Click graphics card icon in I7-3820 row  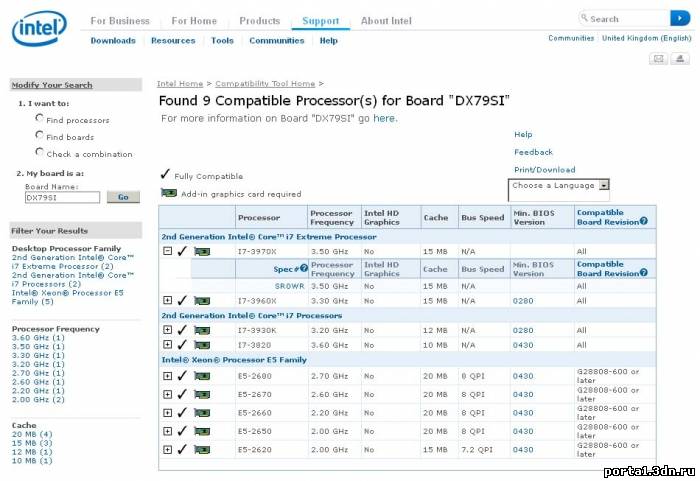[202, 345]
